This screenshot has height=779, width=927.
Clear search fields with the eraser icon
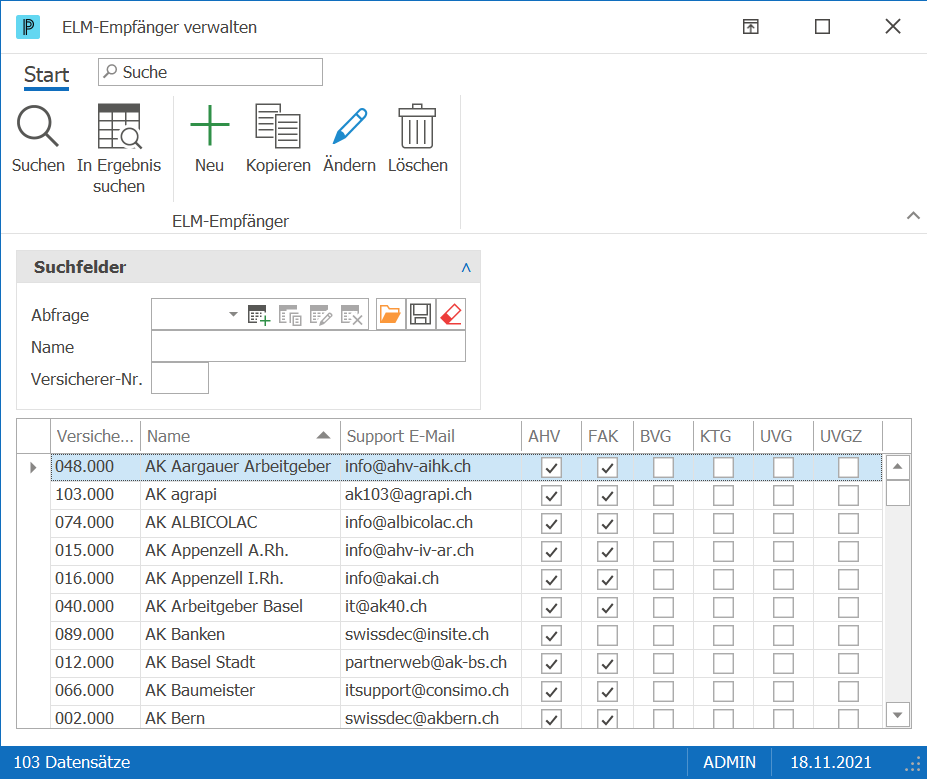[451, 314]
